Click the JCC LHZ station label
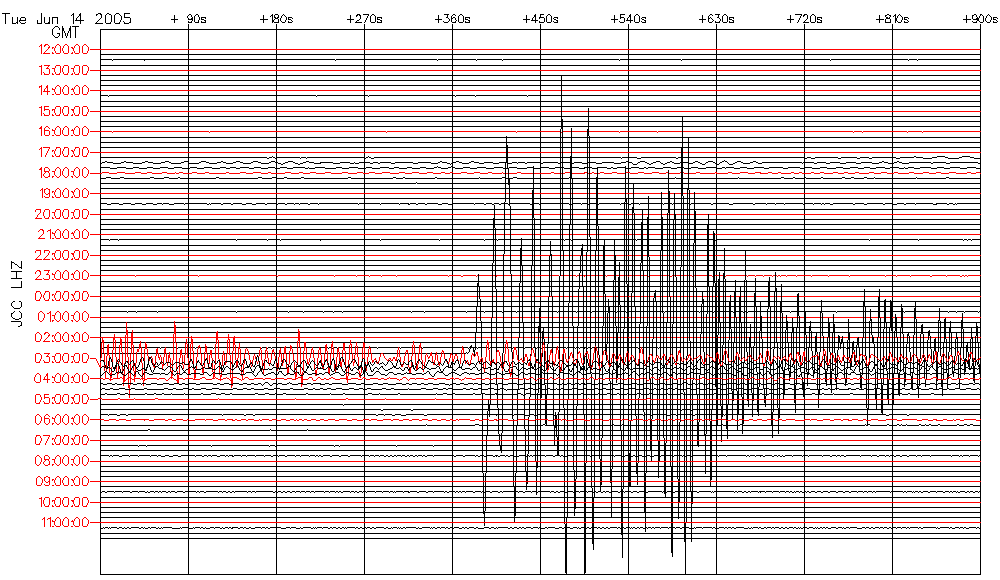Screen dimensions: 1000x580 [x=17, y=294]
